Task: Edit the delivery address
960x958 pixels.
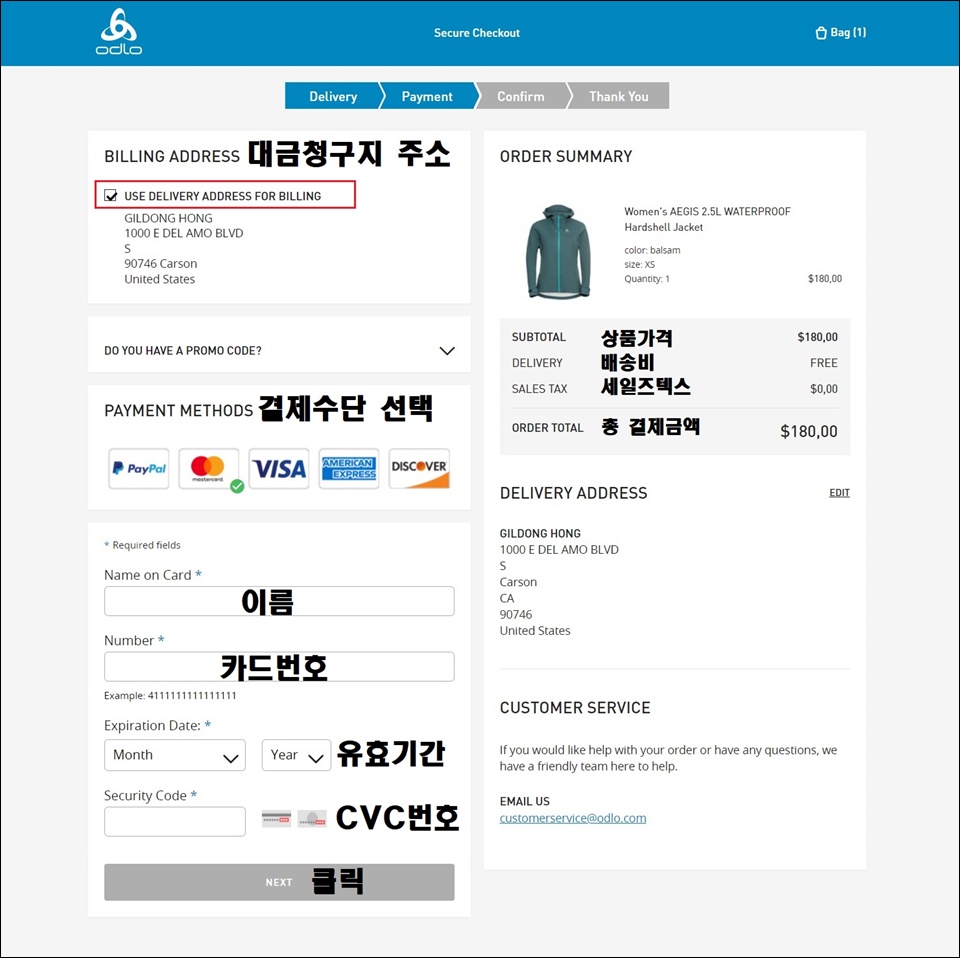Action: [x=839, y=493]
